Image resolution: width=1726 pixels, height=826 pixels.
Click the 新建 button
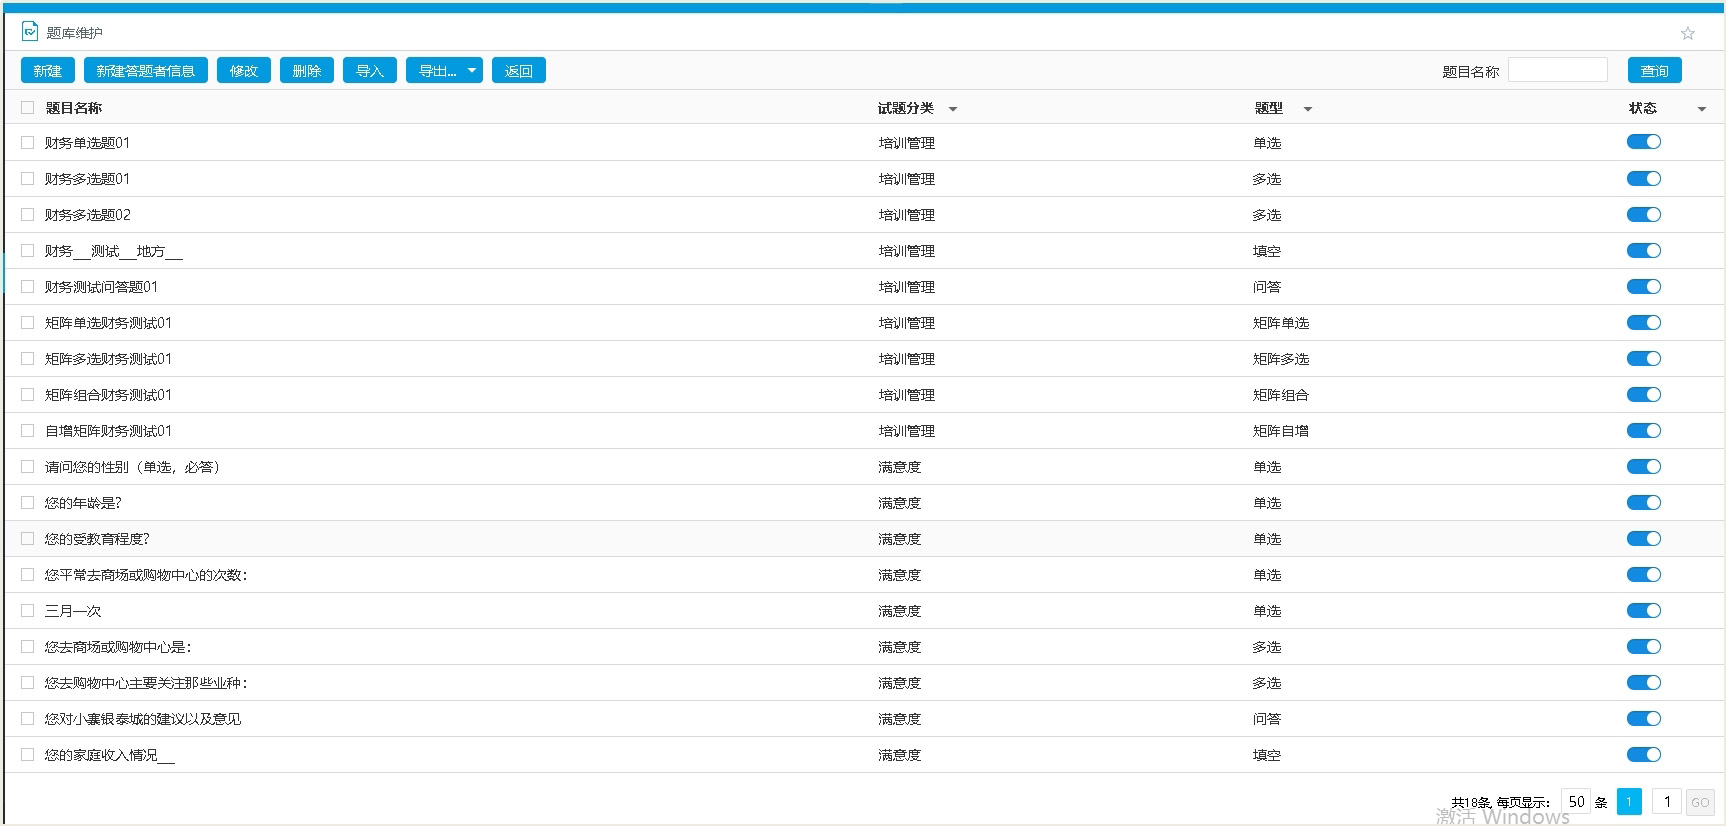point(48,71)
